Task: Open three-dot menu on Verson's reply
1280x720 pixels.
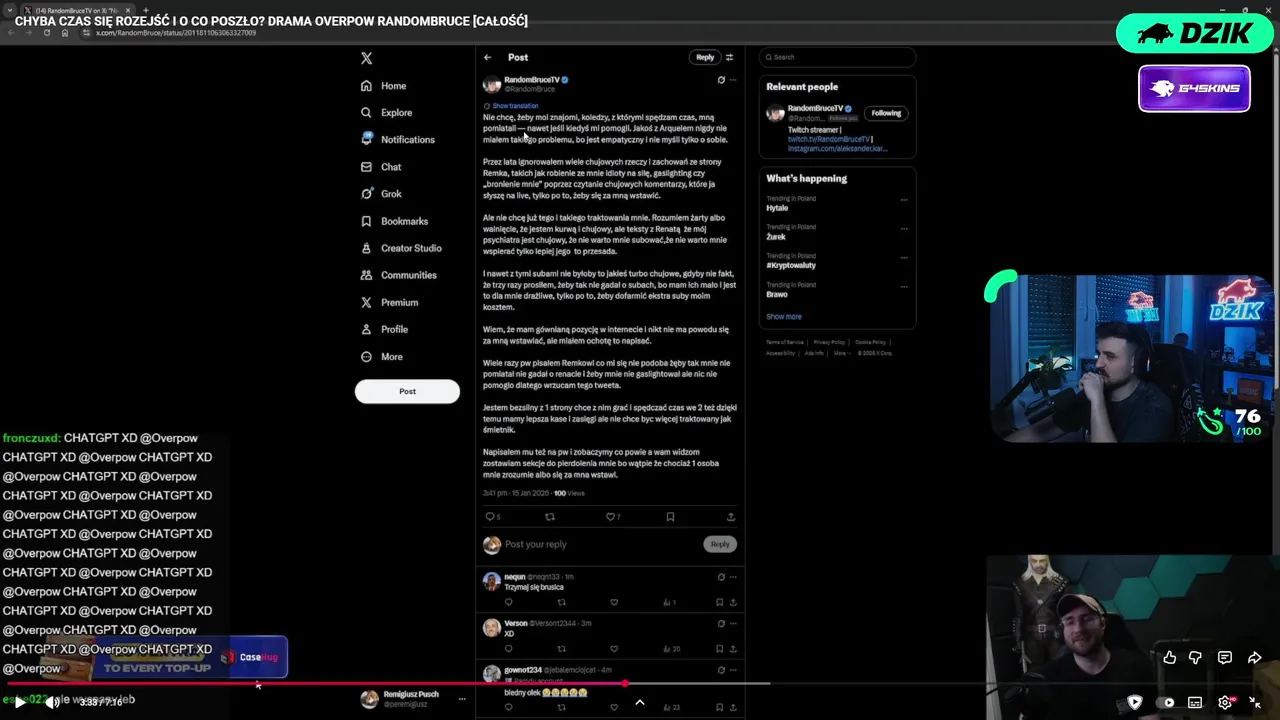Action: 733,623
